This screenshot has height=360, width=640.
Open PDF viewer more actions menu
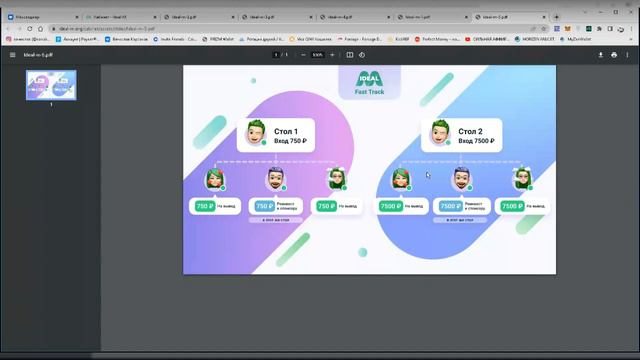627,55
